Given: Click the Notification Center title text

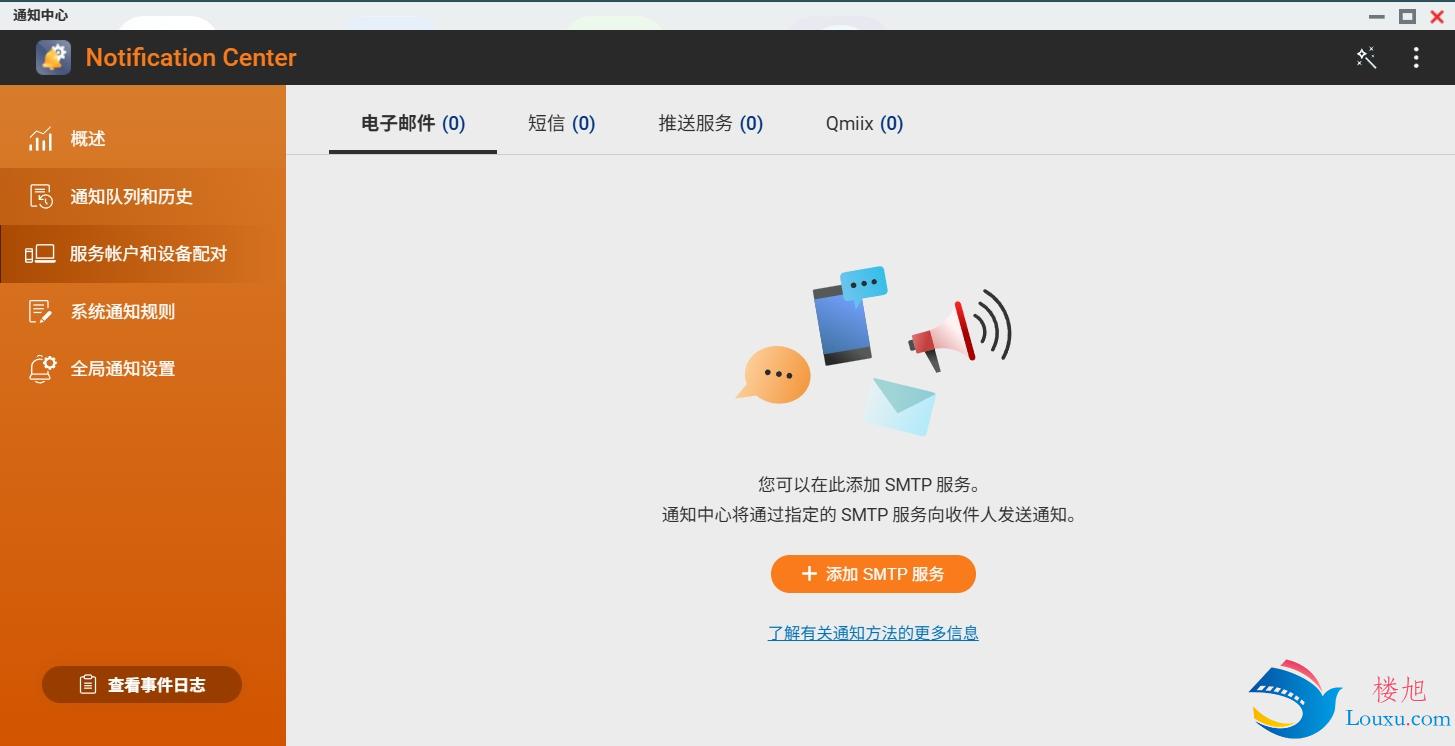Looking at the screenshot, I should coord(191,58).
